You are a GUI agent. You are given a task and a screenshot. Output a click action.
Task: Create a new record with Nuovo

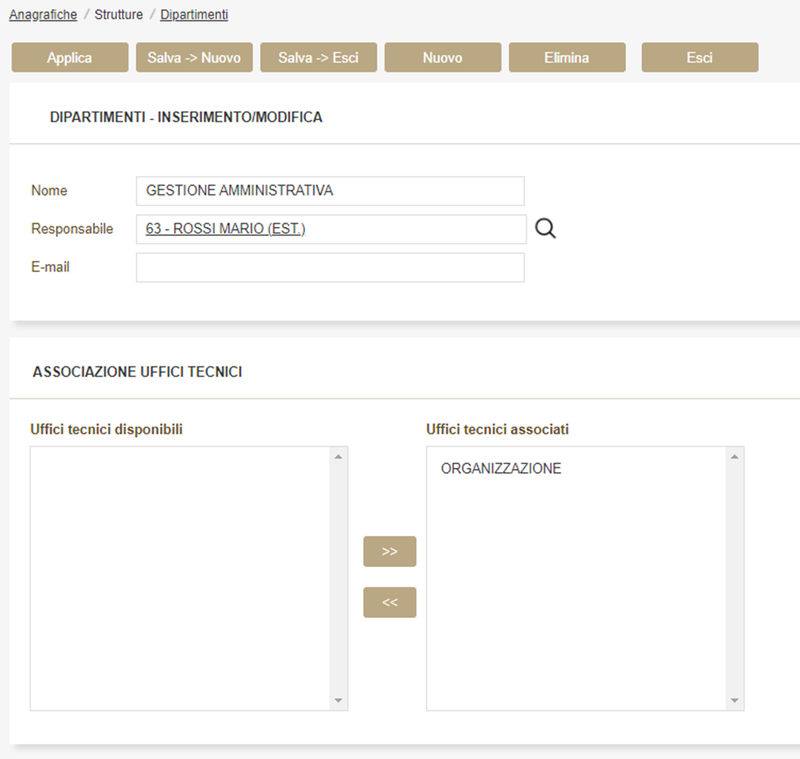click(442, 58)
